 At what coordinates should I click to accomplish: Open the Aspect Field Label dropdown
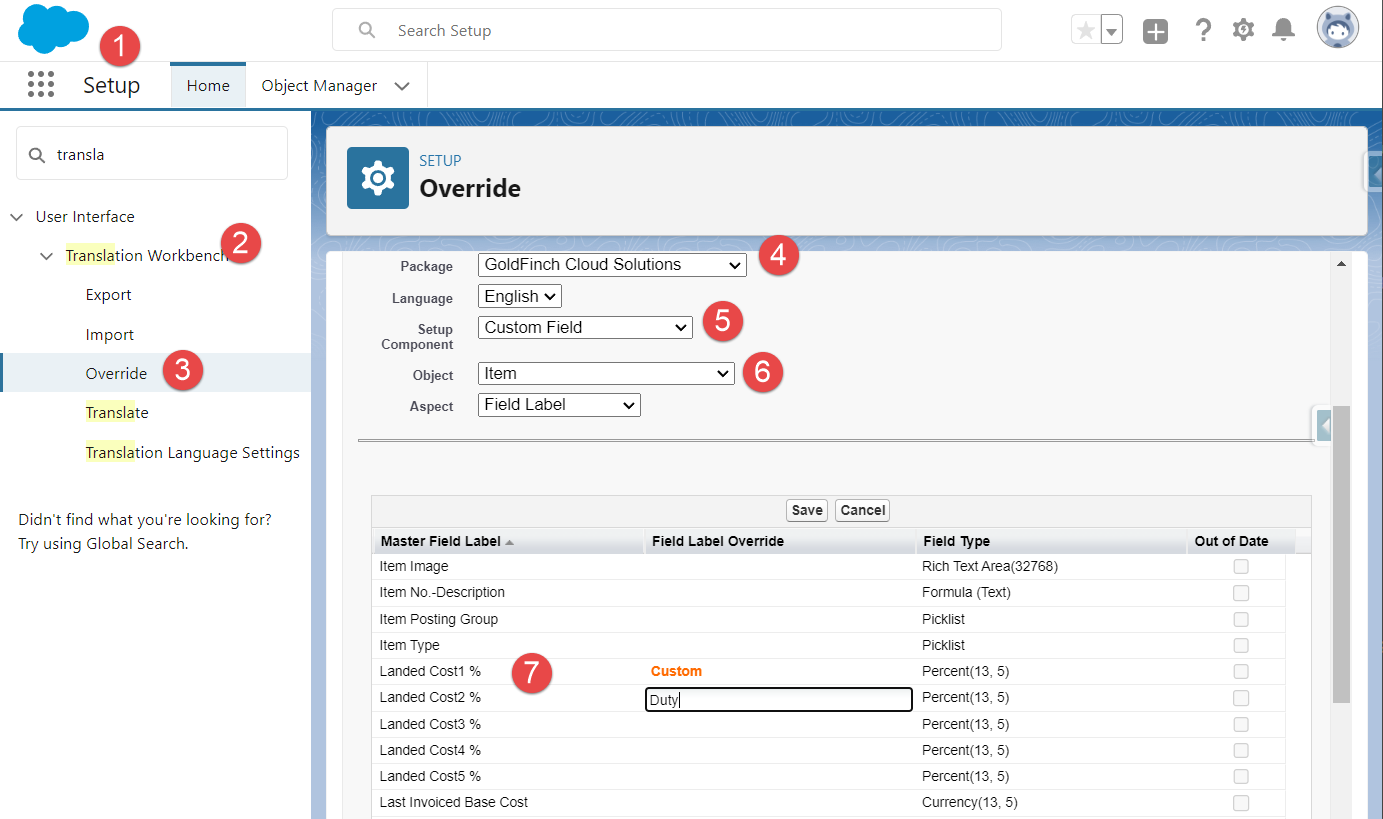tap(559, 405)
